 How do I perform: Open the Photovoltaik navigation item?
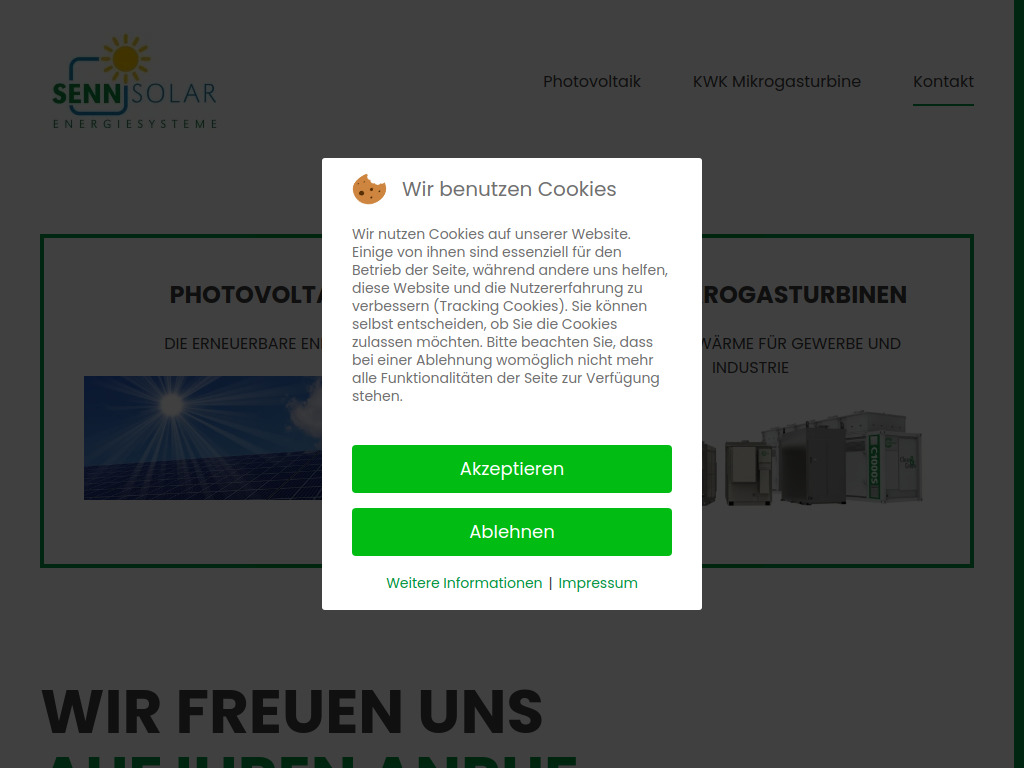pos(592,82)
